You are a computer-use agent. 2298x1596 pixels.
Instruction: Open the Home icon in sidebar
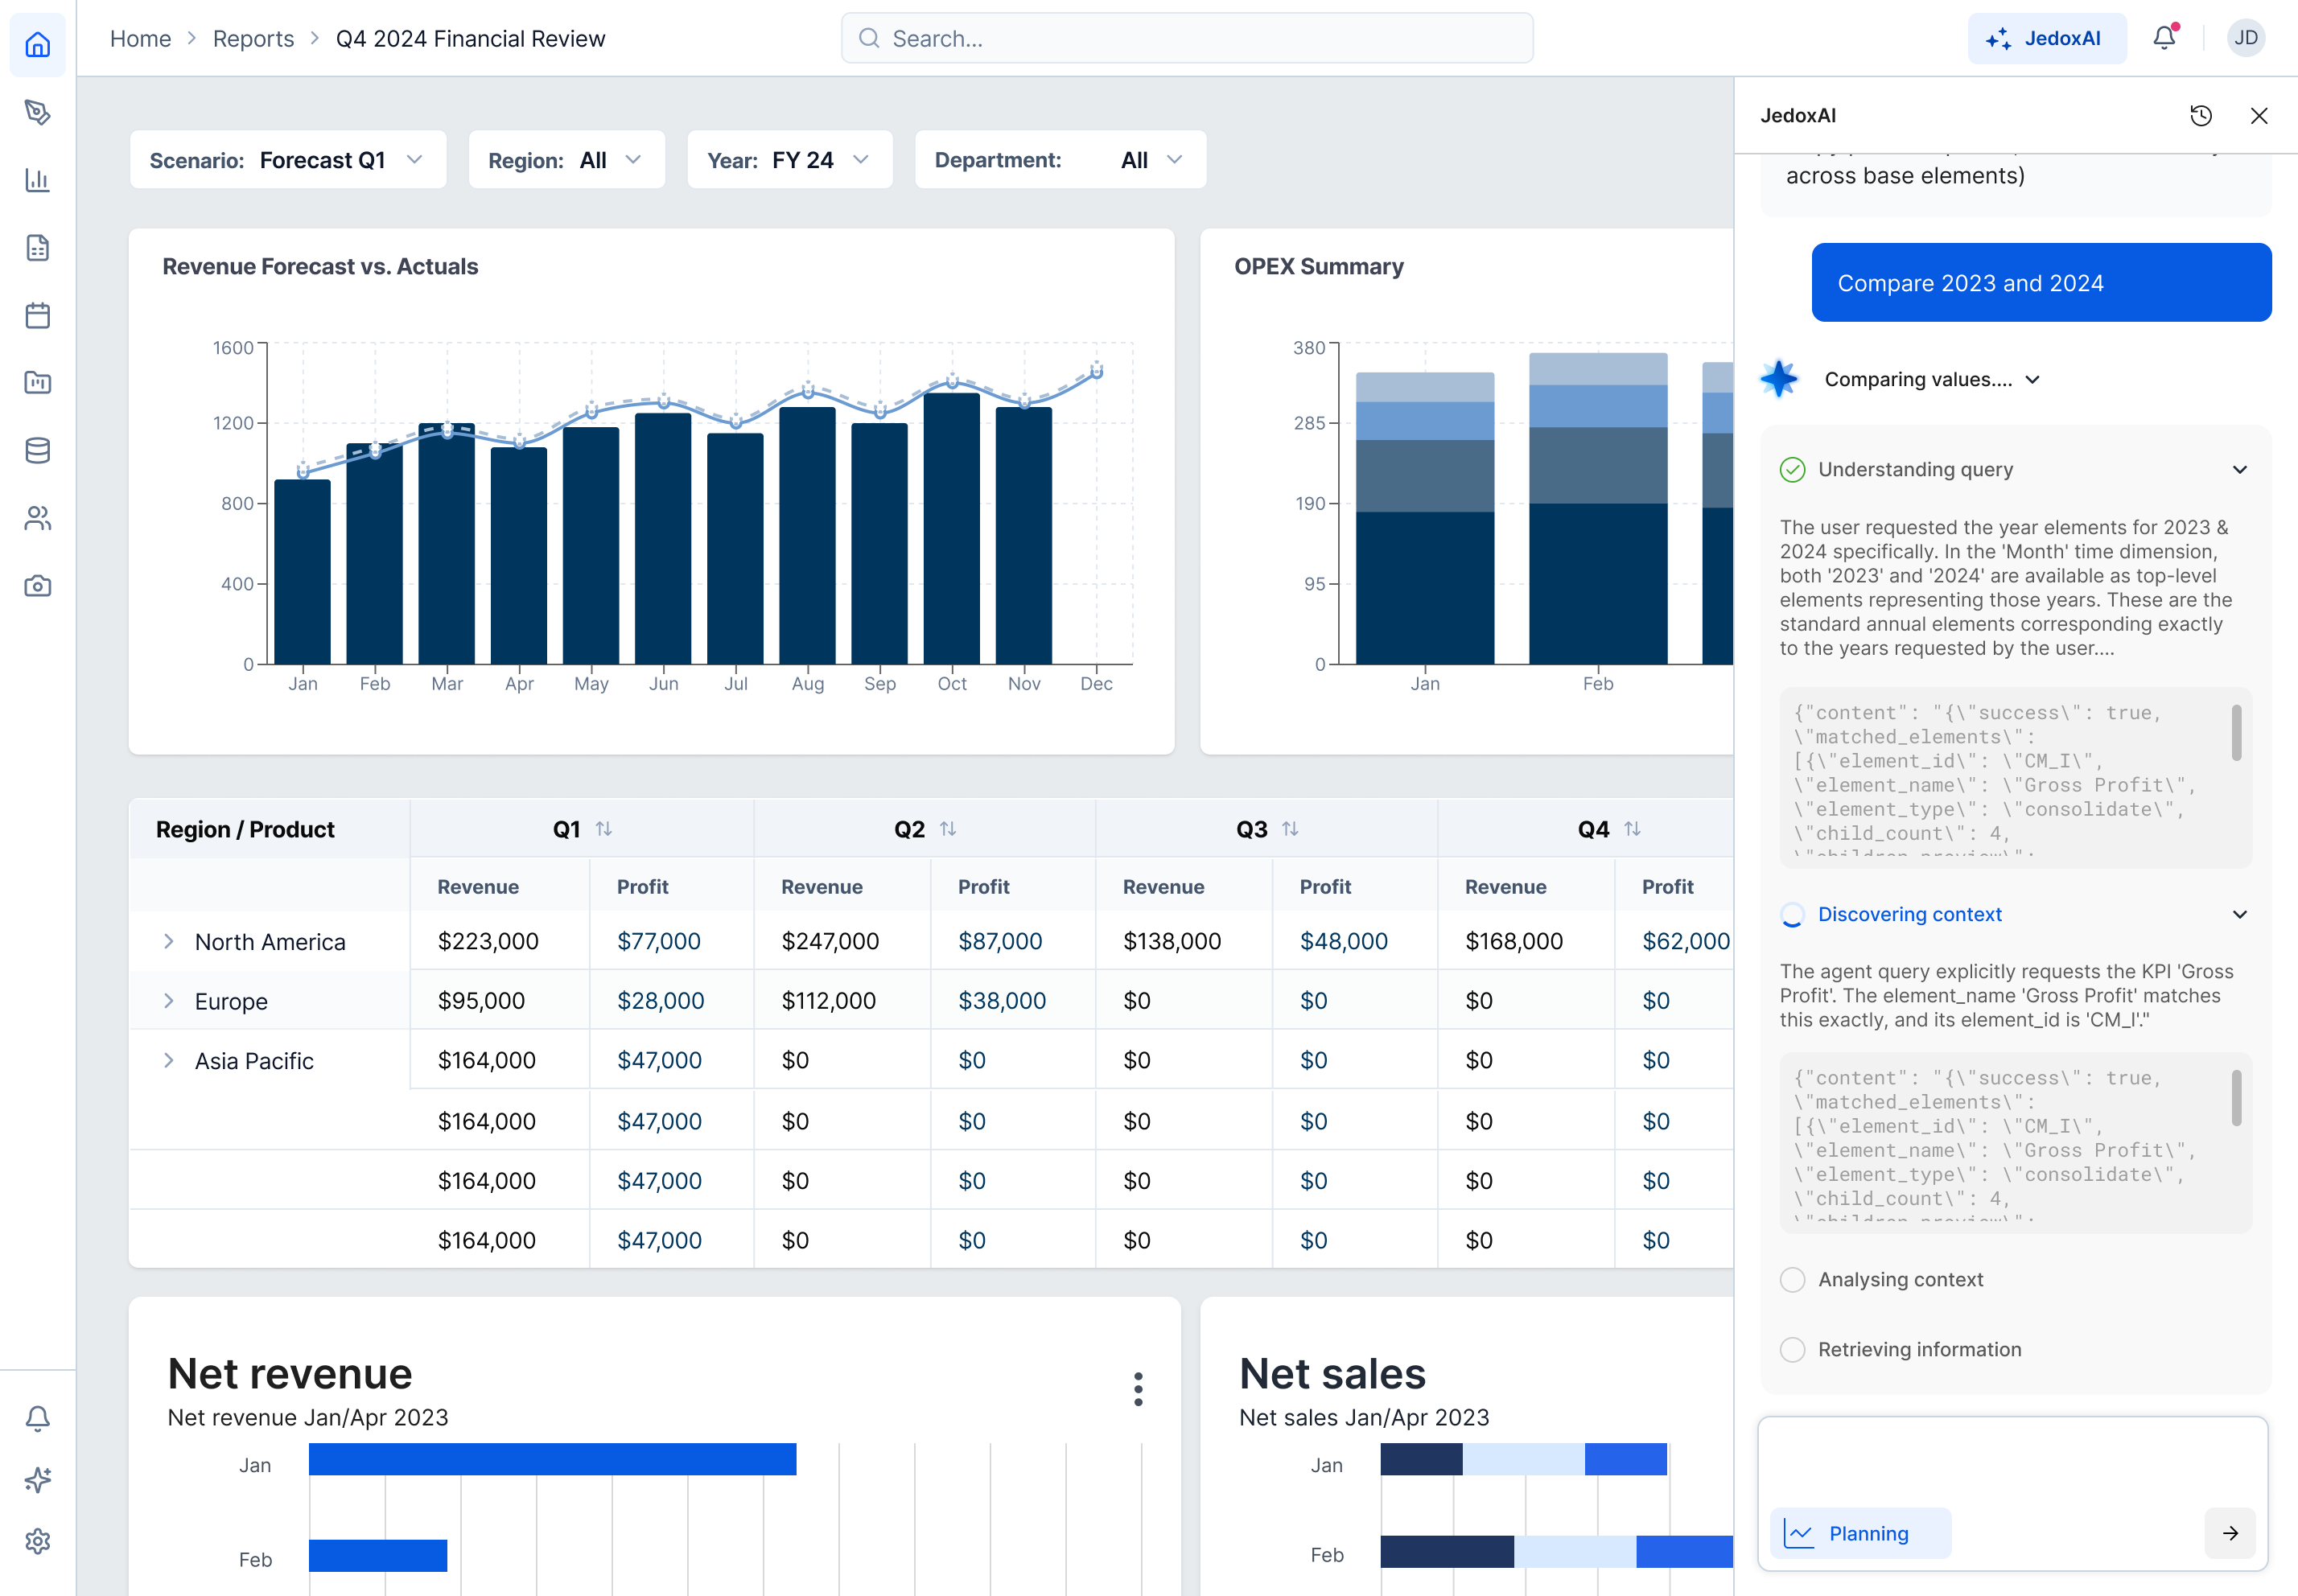[38, 45]
